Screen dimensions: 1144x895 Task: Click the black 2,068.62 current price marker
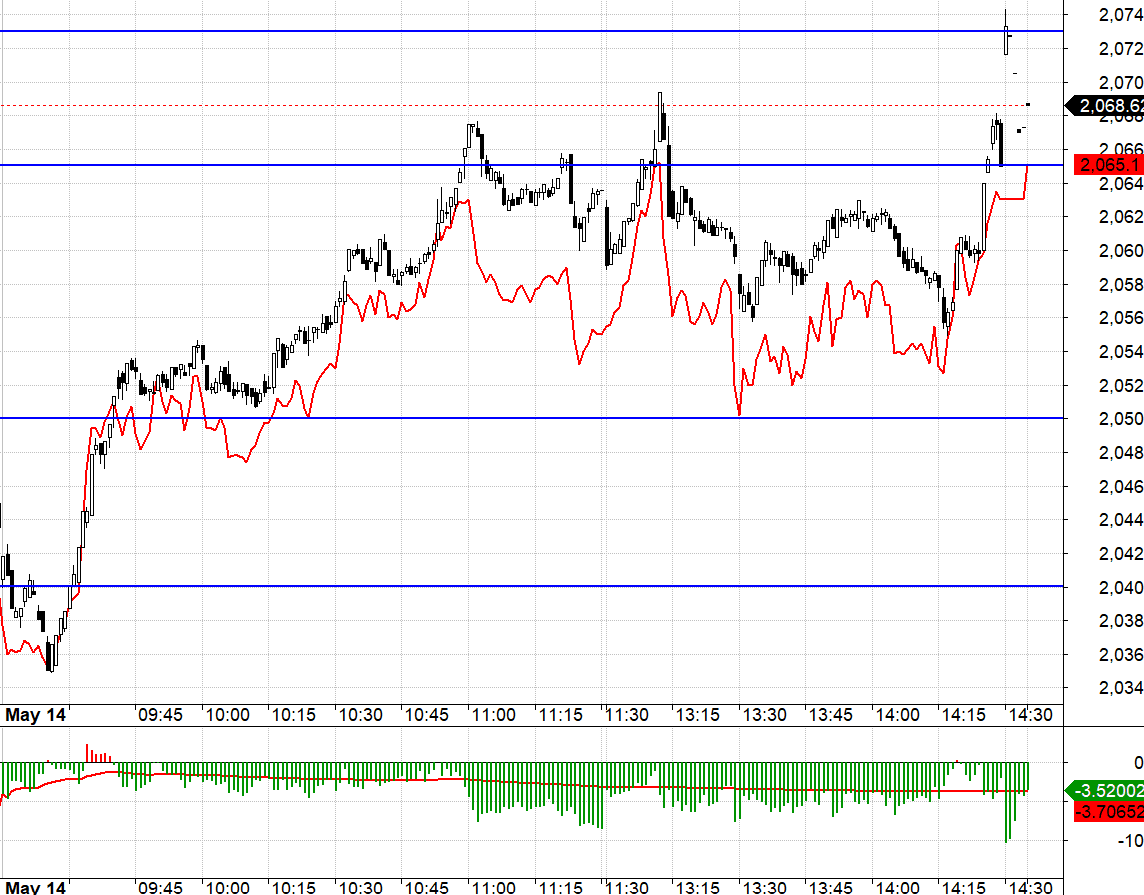[1105, 106]
